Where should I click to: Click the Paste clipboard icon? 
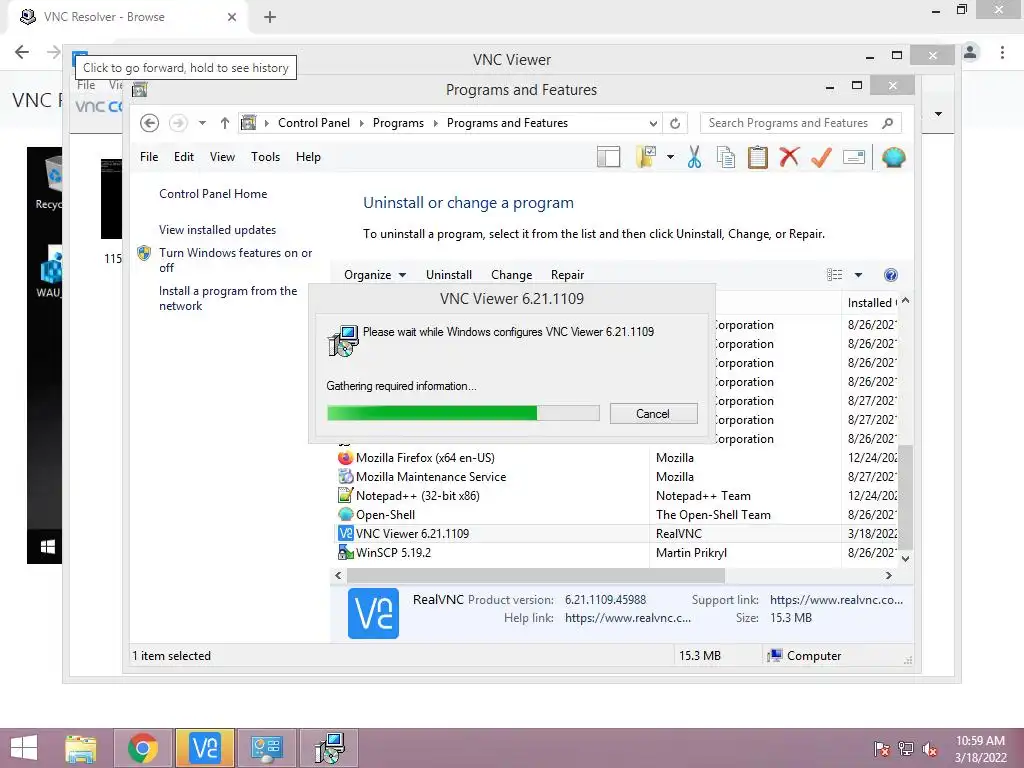click(x=758, y=157)
